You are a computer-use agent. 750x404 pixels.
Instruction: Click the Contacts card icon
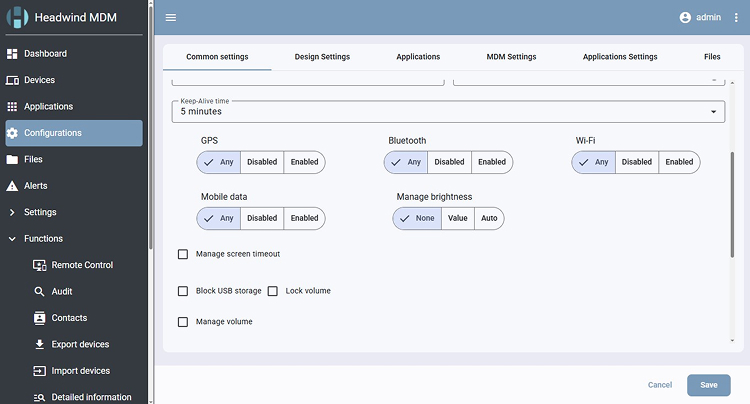[39, 318]
